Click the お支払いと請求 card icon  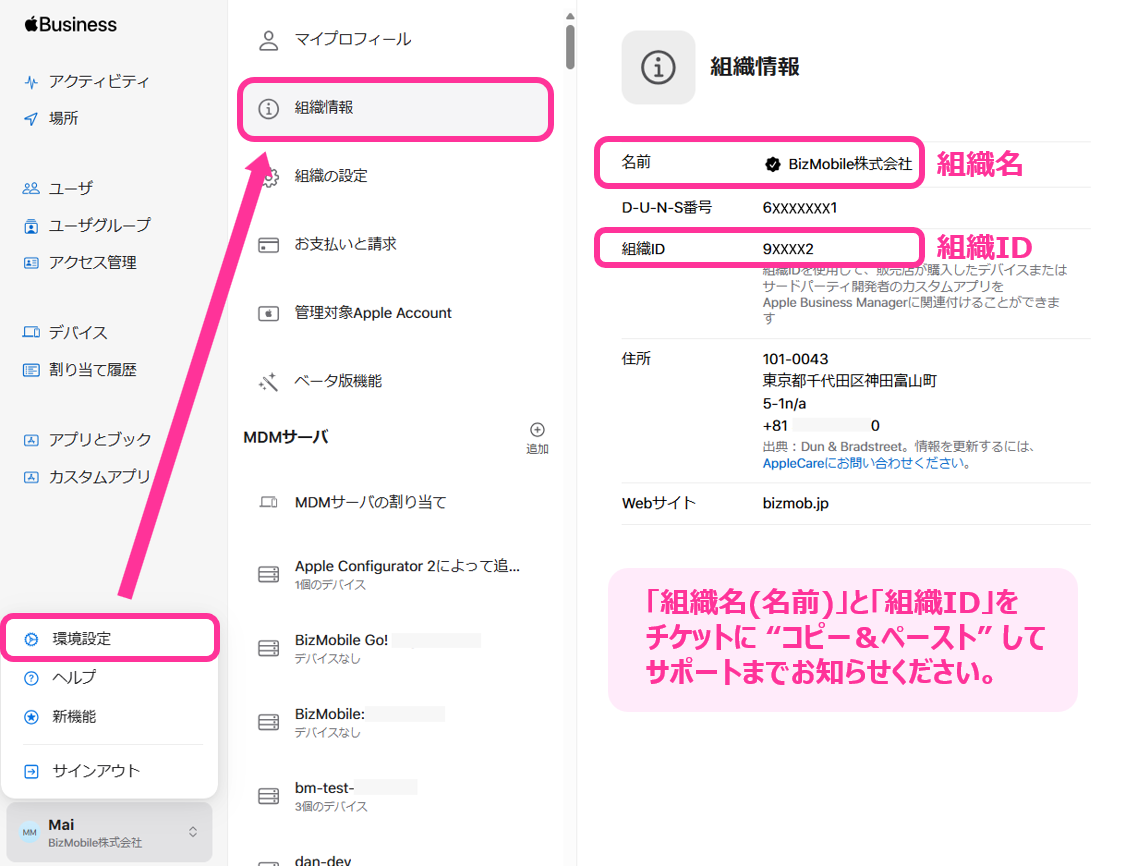[268, 245]
